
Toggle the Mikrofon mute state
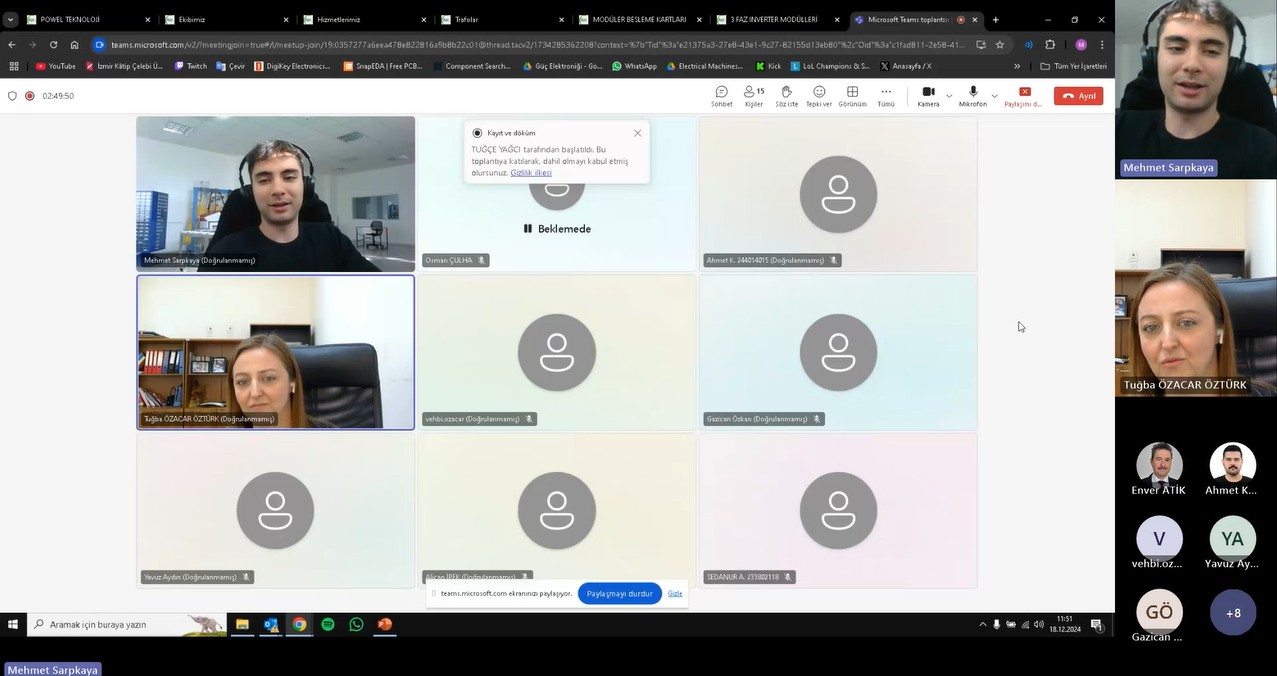pos(972,95)
